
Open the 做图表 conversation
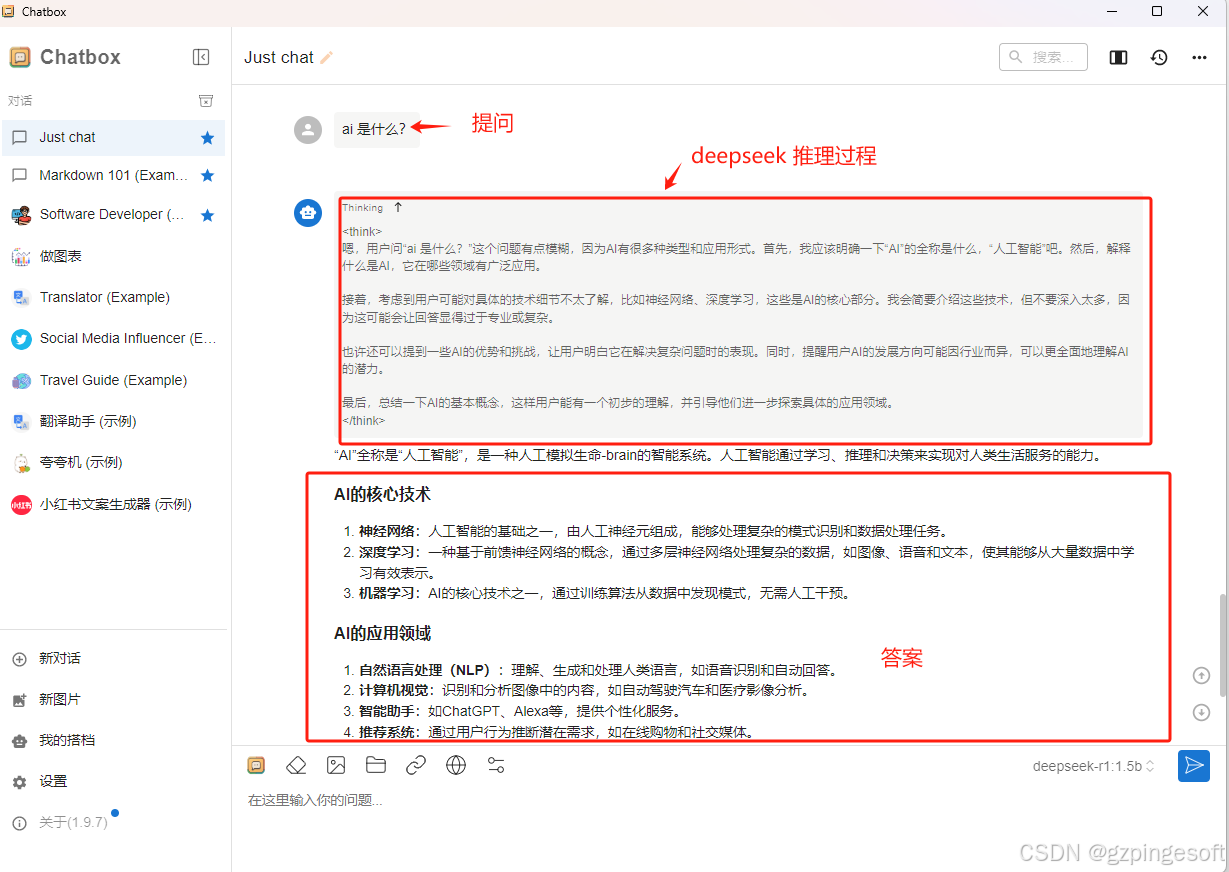113,256
